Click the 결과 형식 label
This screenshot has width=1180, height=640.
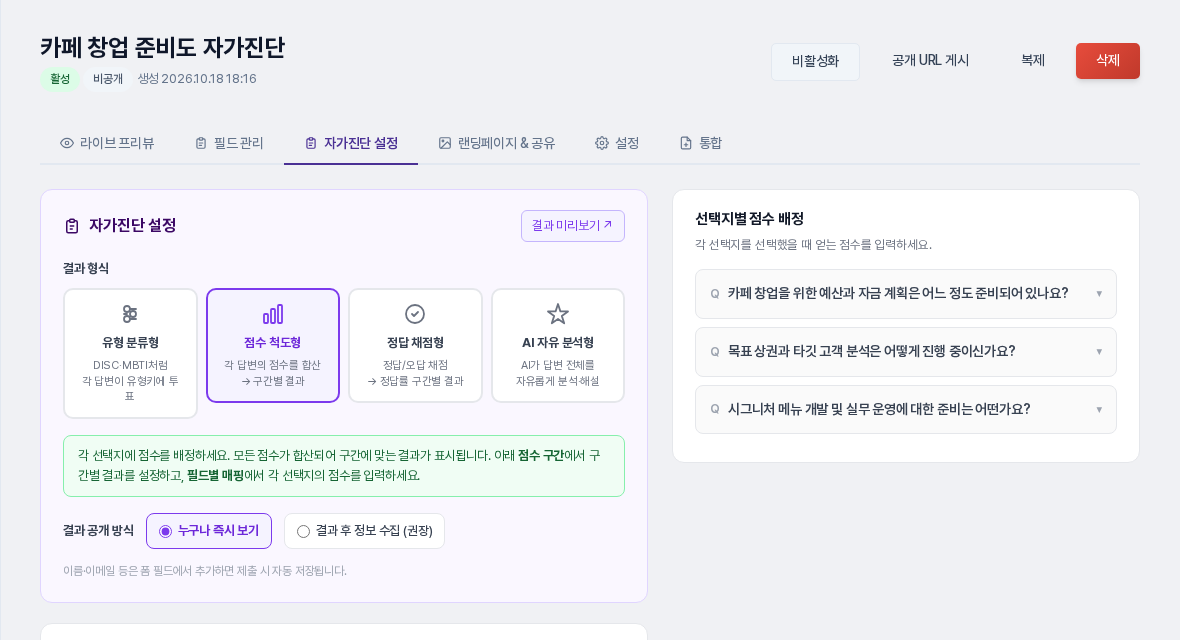click(x=86, y=269)
